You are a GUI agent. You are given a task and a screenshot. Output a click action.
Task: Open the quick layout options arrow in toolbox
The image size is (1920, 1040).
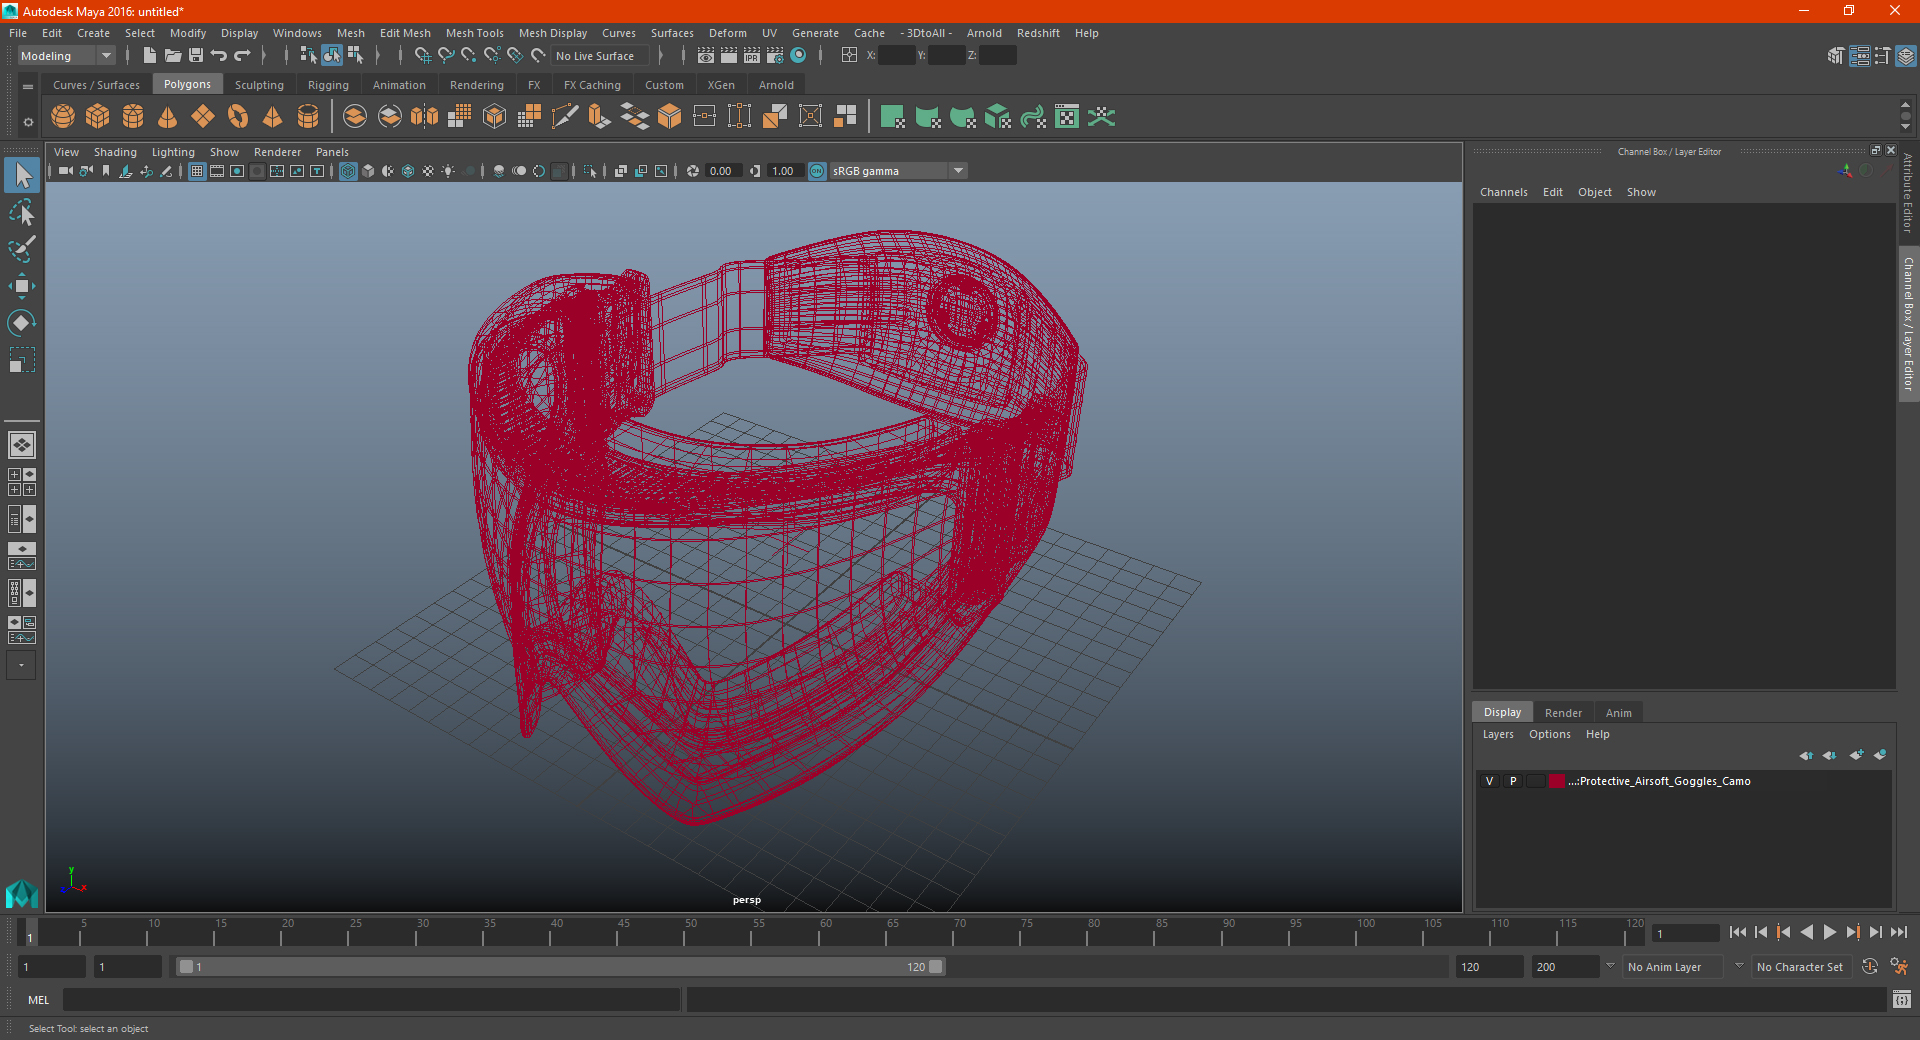pos(21,665)
